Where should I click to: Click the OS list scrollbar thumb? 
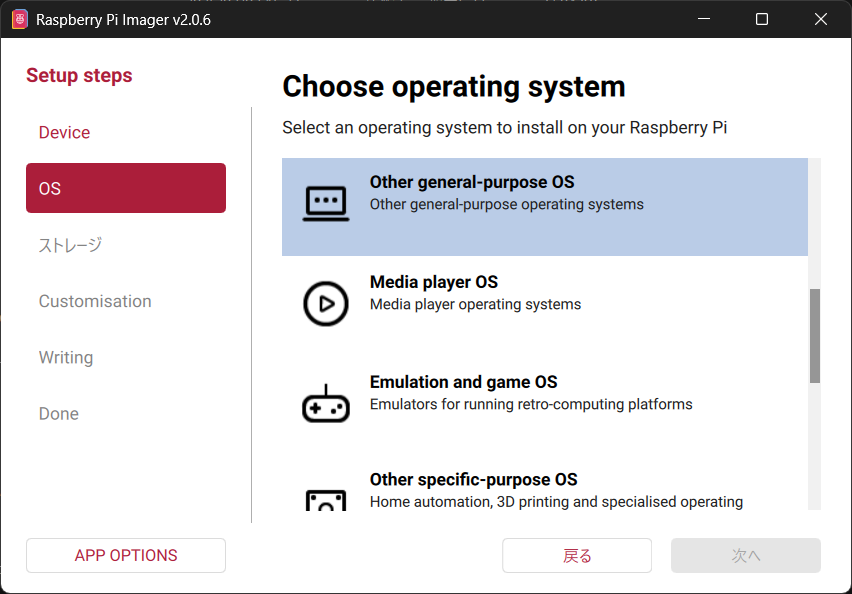814,335
